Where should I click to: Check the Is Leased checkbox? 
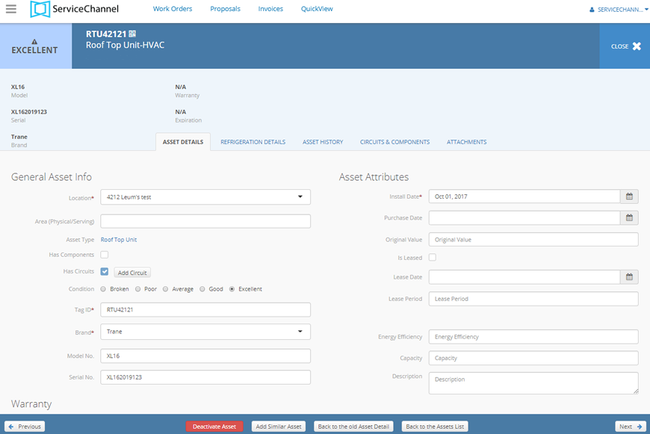point(432,257)
